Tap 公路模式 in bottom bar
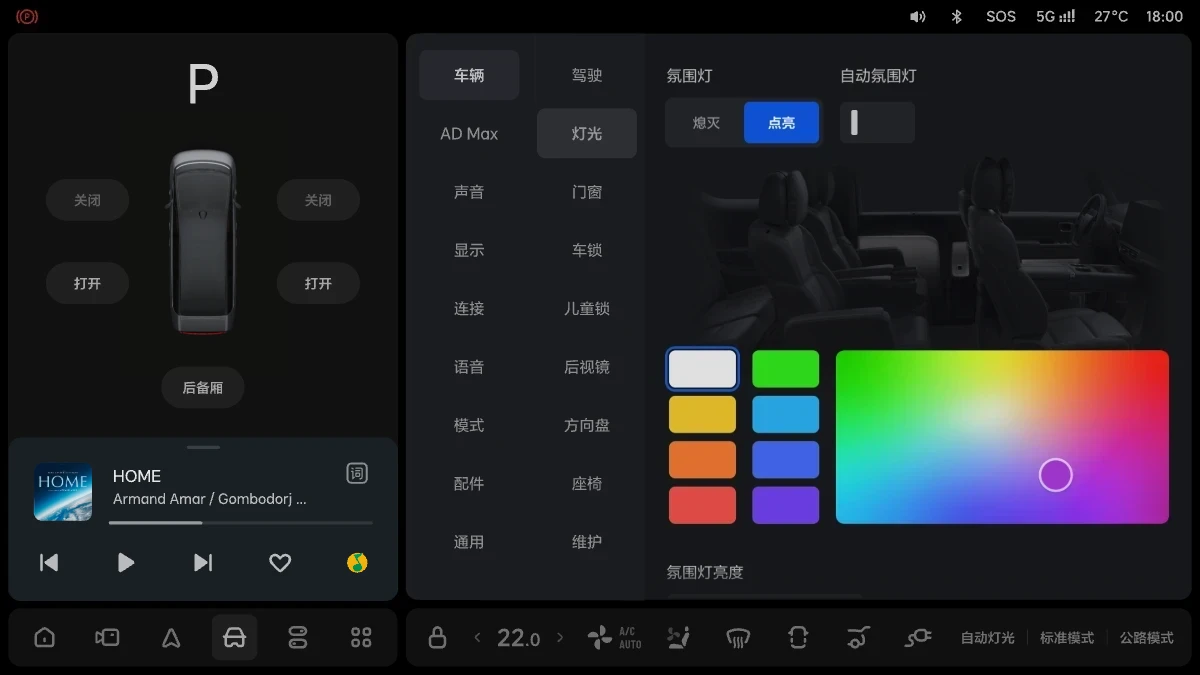Image resolution: width=1200 pixels, height=675 pixels. [x=1147, y=637]
